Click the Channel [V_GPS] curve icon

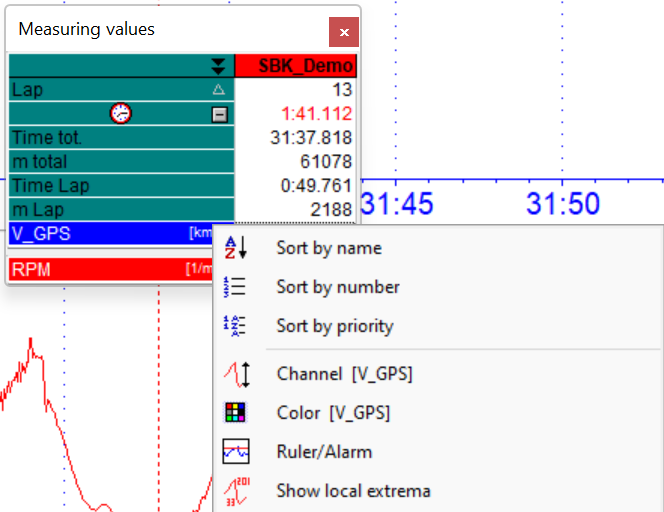point(235,374)
